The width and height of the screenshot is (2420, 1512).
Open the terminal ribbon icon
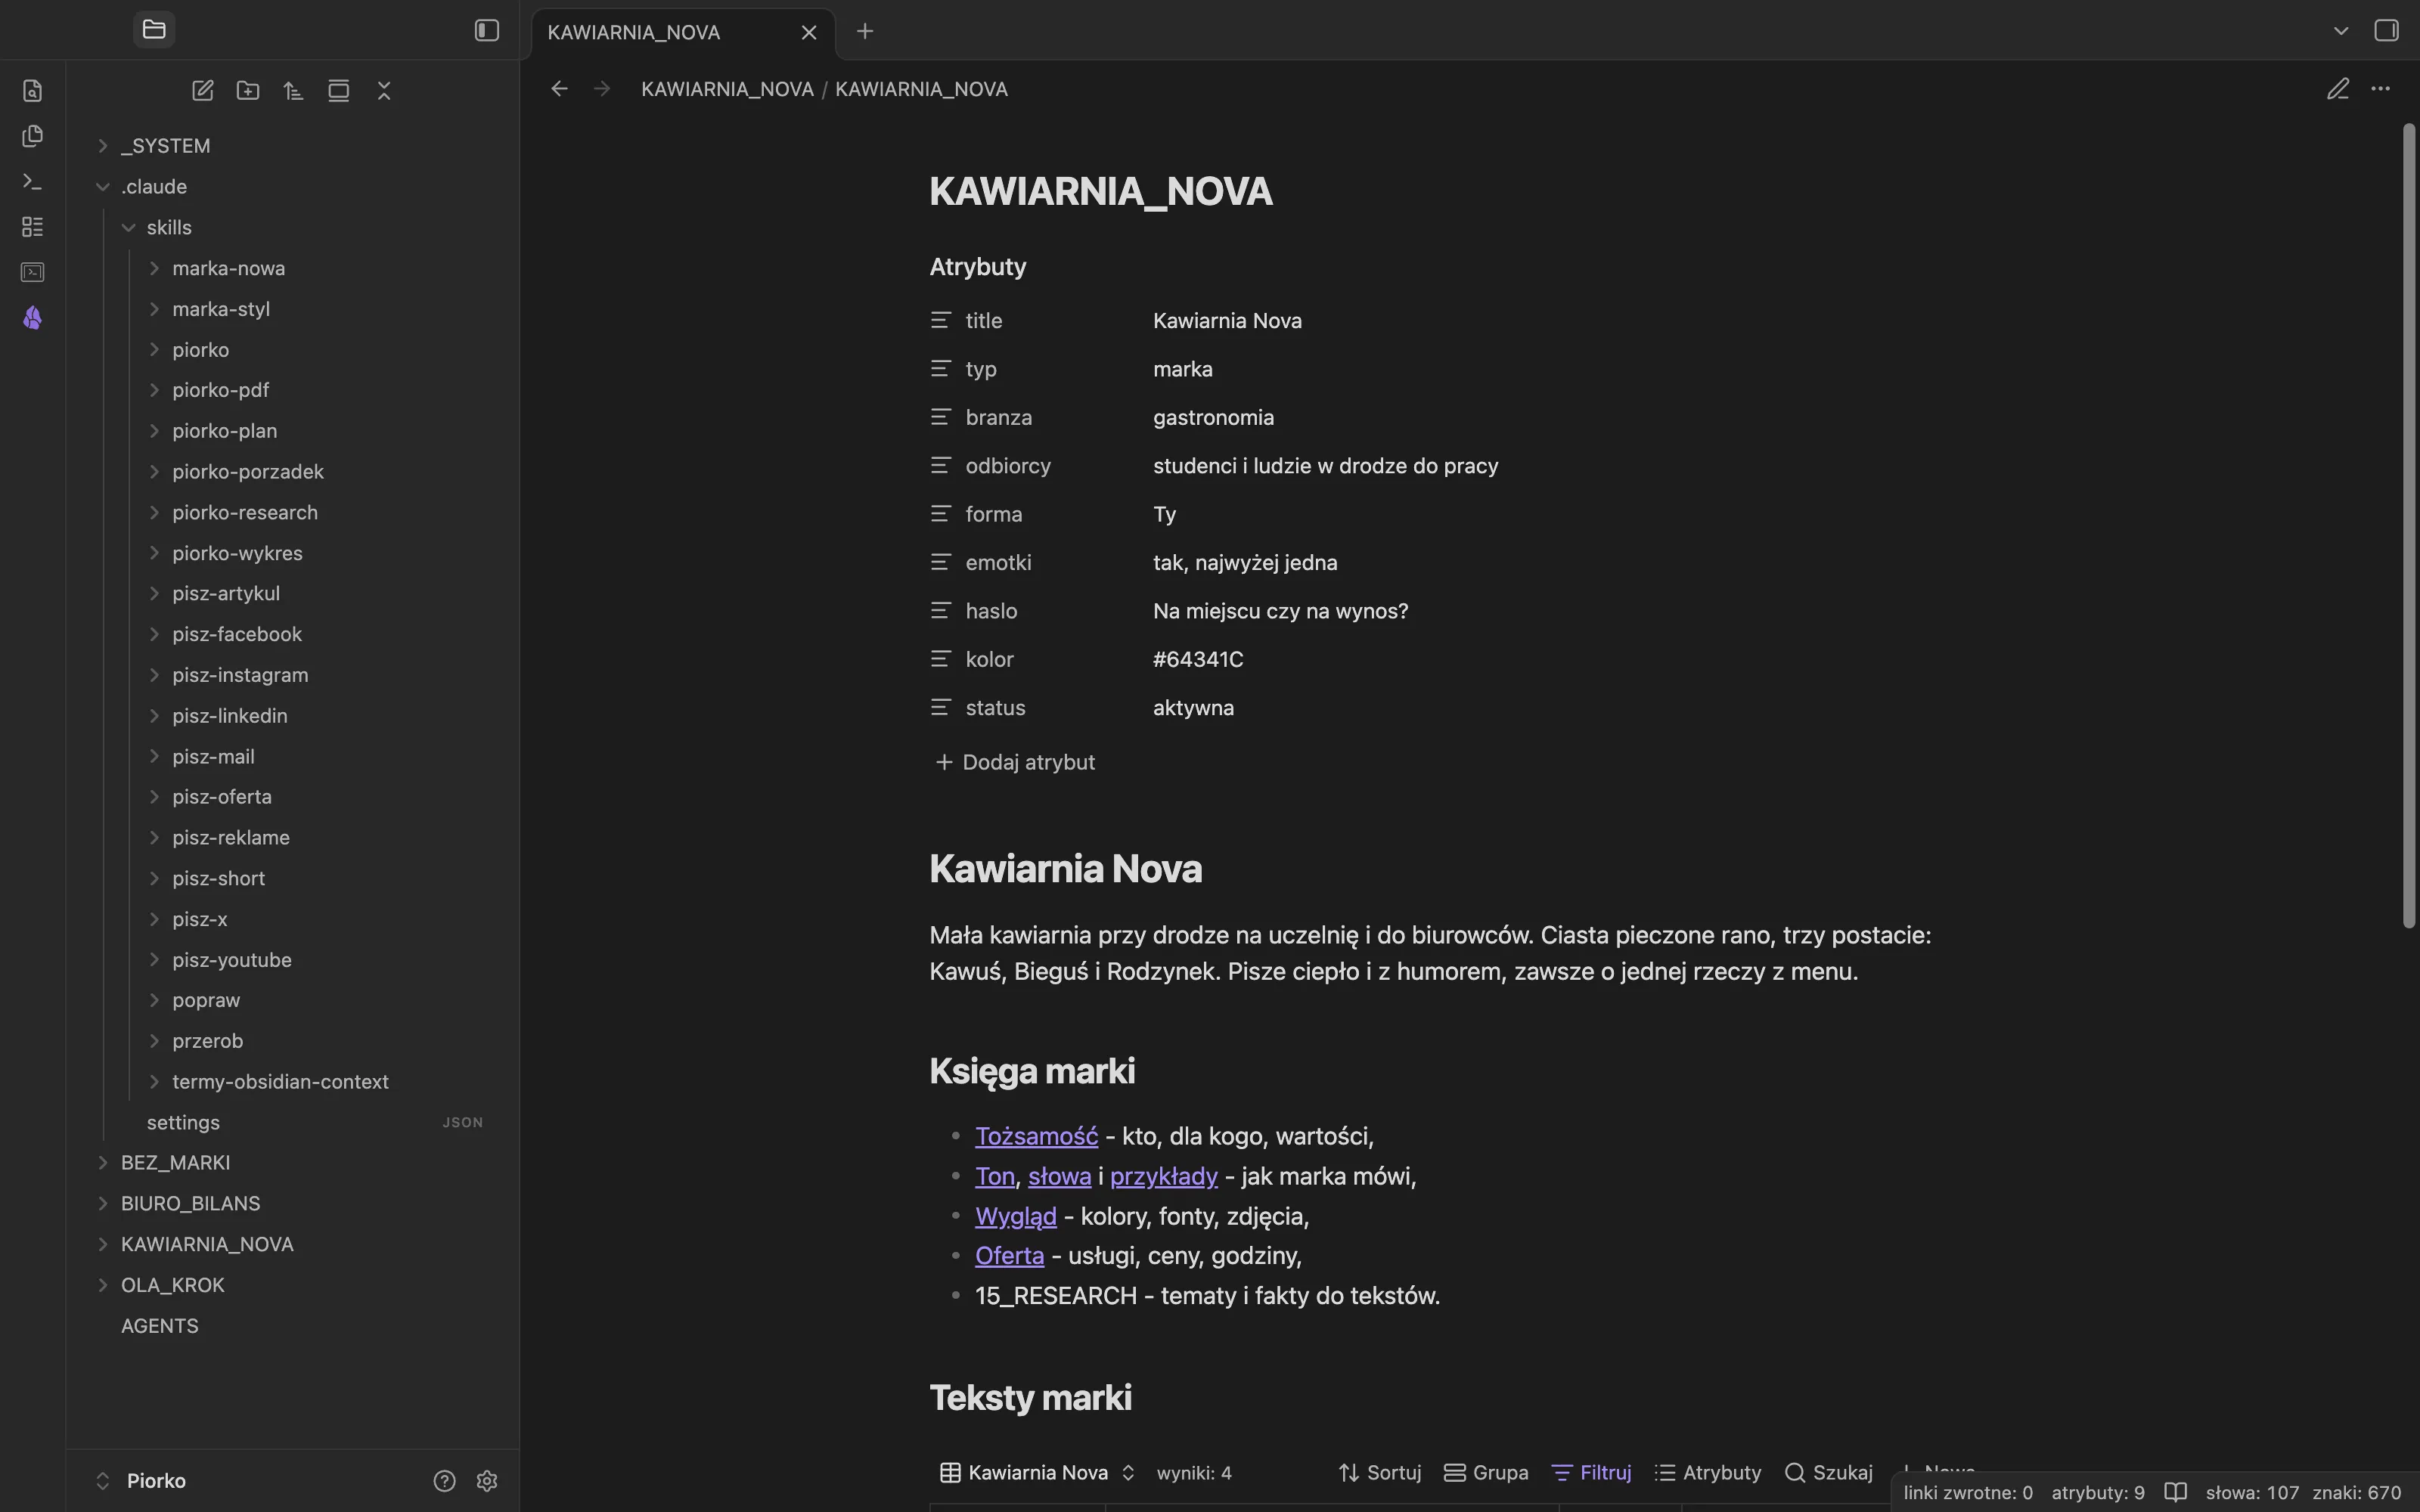32,272
